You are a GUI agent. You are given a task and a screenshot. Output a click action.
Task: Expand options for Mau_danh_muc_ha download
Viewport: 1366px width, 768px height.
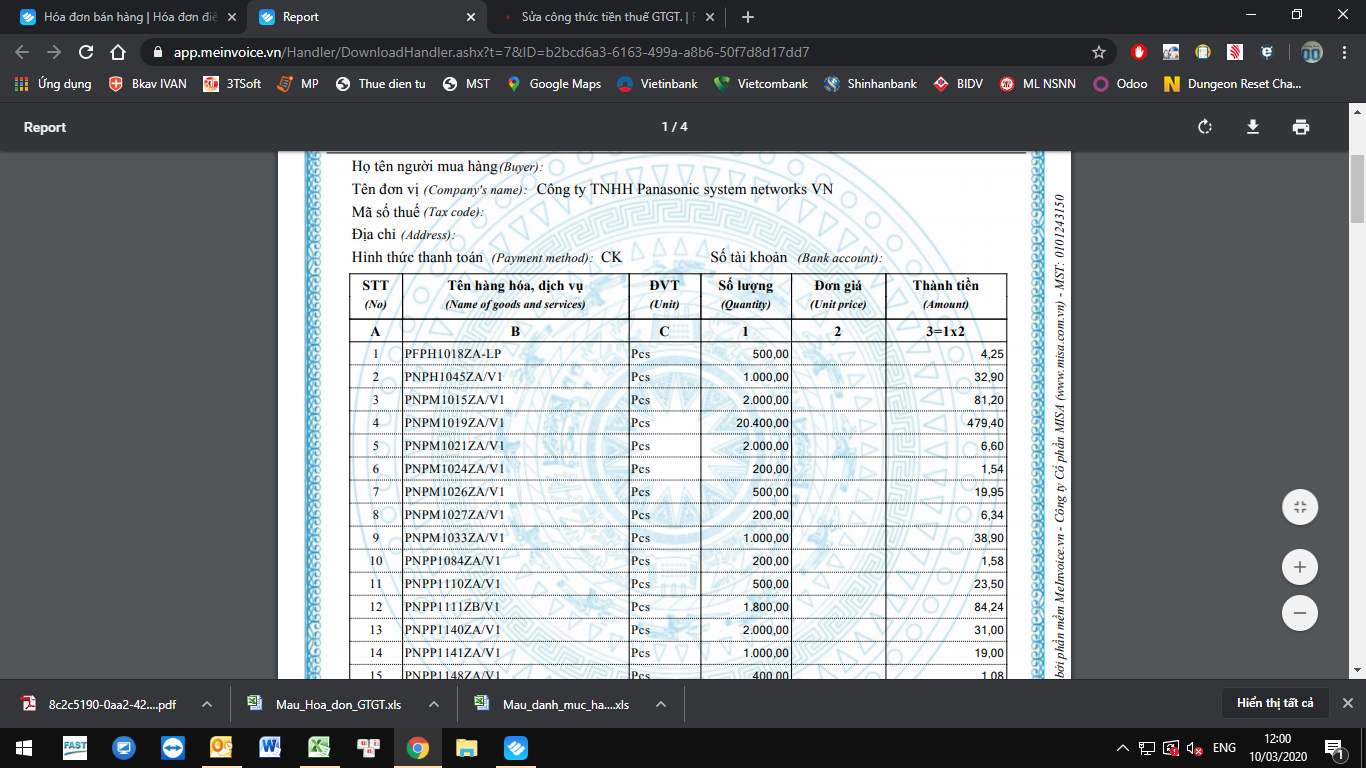click(661, 704)
